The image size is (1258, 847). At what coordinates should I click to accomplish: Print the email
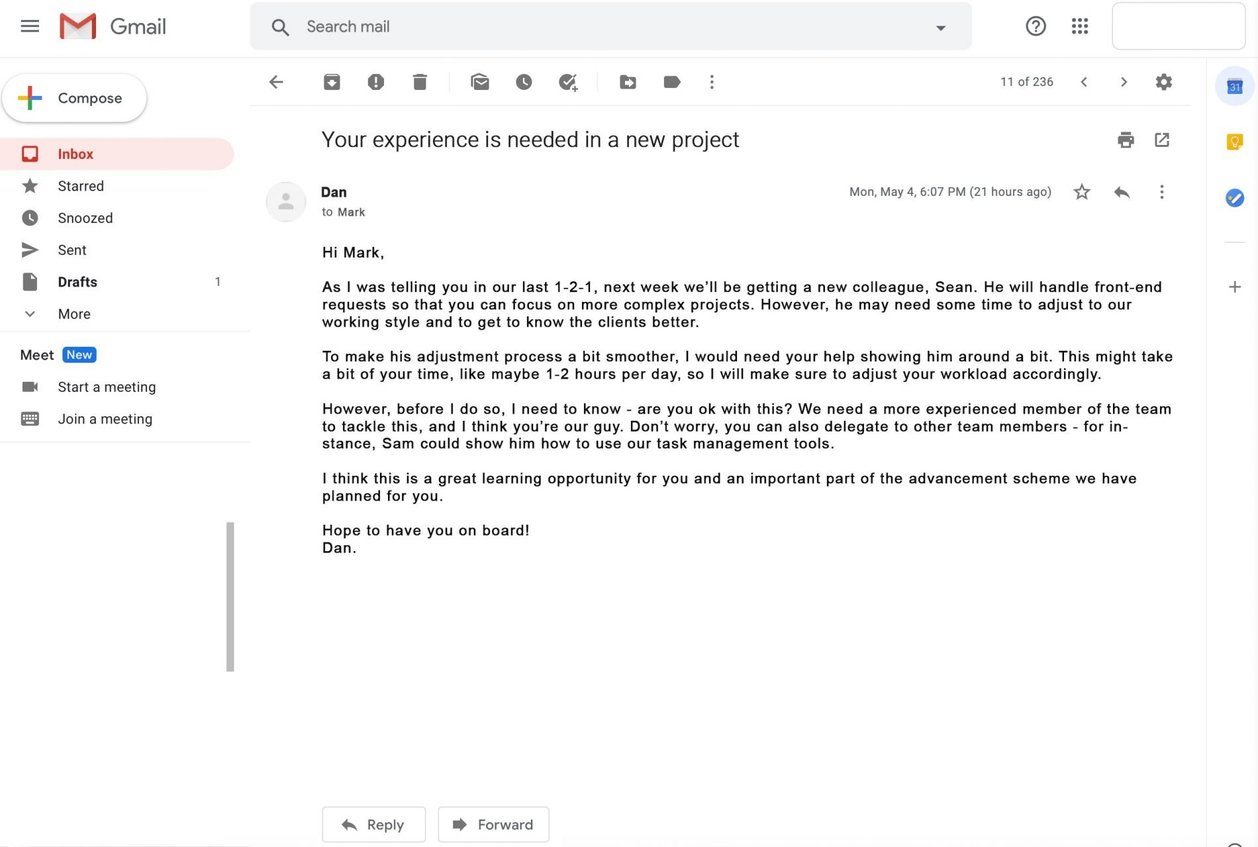pyautogui.click(x=1125, y=139)
